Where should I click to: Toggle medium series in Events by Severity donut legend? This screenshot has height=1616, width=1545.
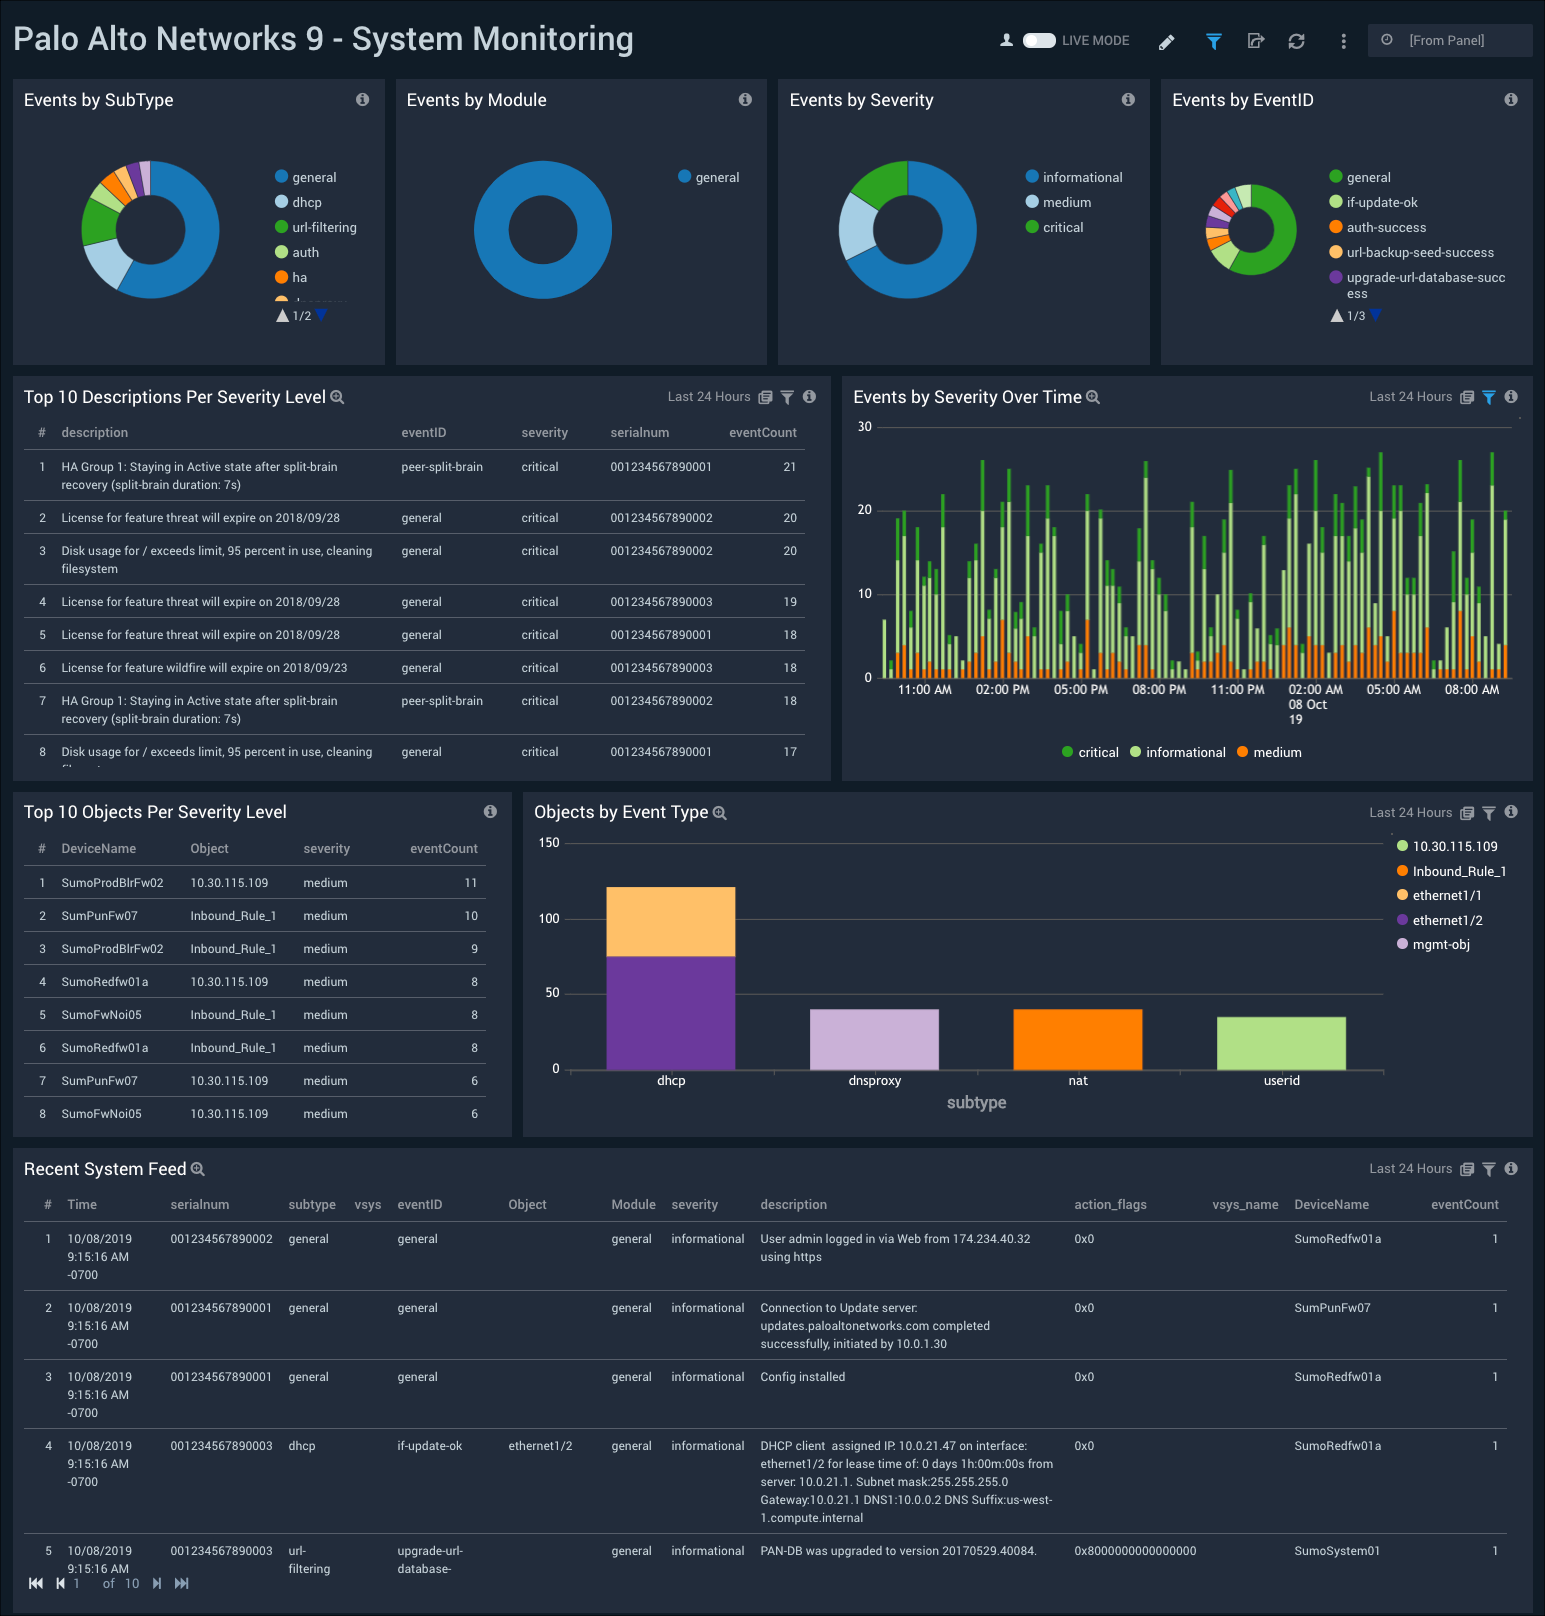[1058, 202]
